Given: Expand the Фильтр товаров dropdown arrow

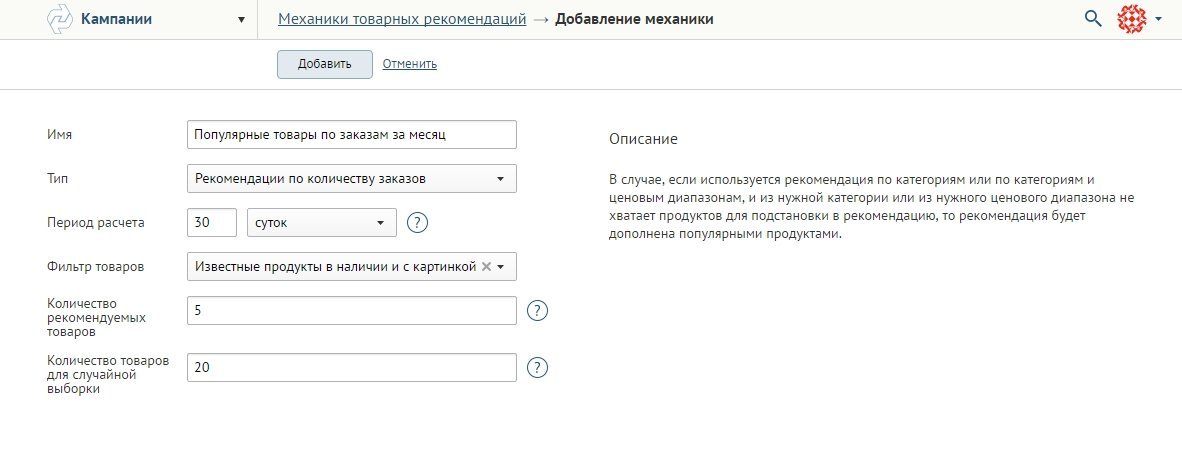Looking at the screenshot, I should point(501,267).
